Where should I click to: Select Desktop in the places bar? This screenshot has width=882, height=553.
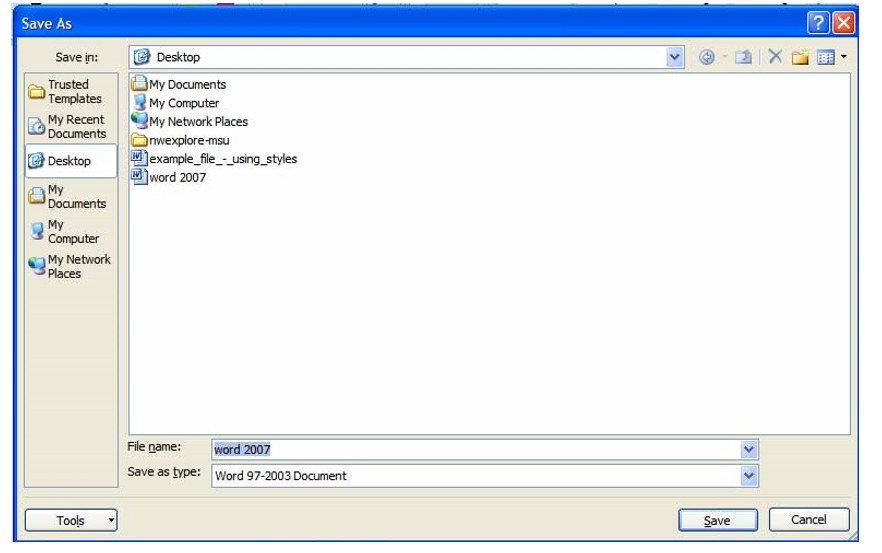click(x=71, y=161)
